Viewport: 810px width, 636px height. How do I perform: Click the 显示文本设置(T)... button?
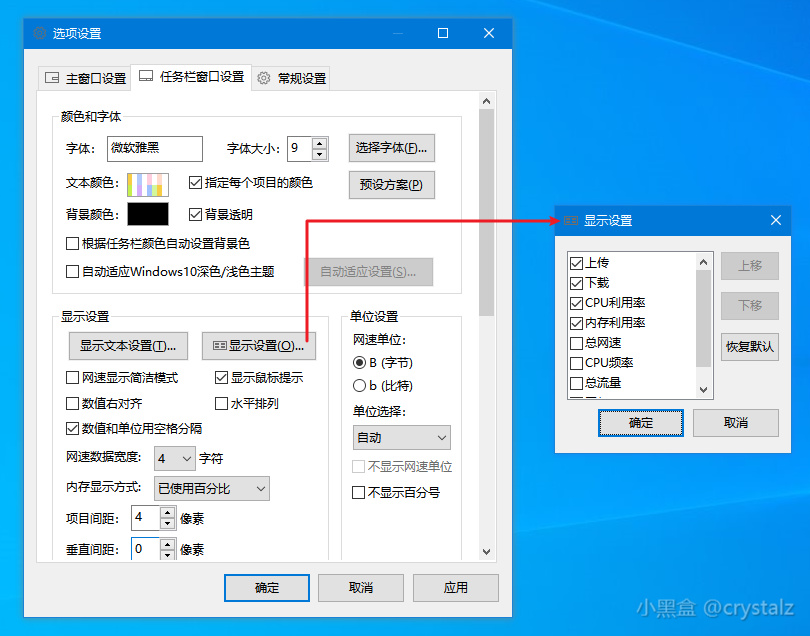(128, 346)
